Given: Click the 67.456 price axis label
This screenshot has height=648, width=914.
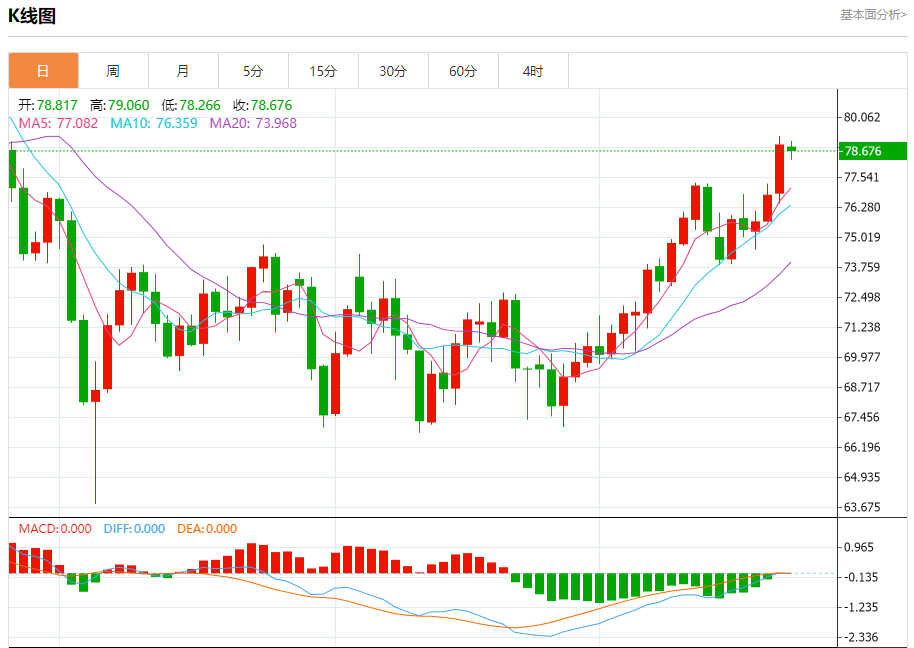Looking at the screenshot, I should coord(862,417).
